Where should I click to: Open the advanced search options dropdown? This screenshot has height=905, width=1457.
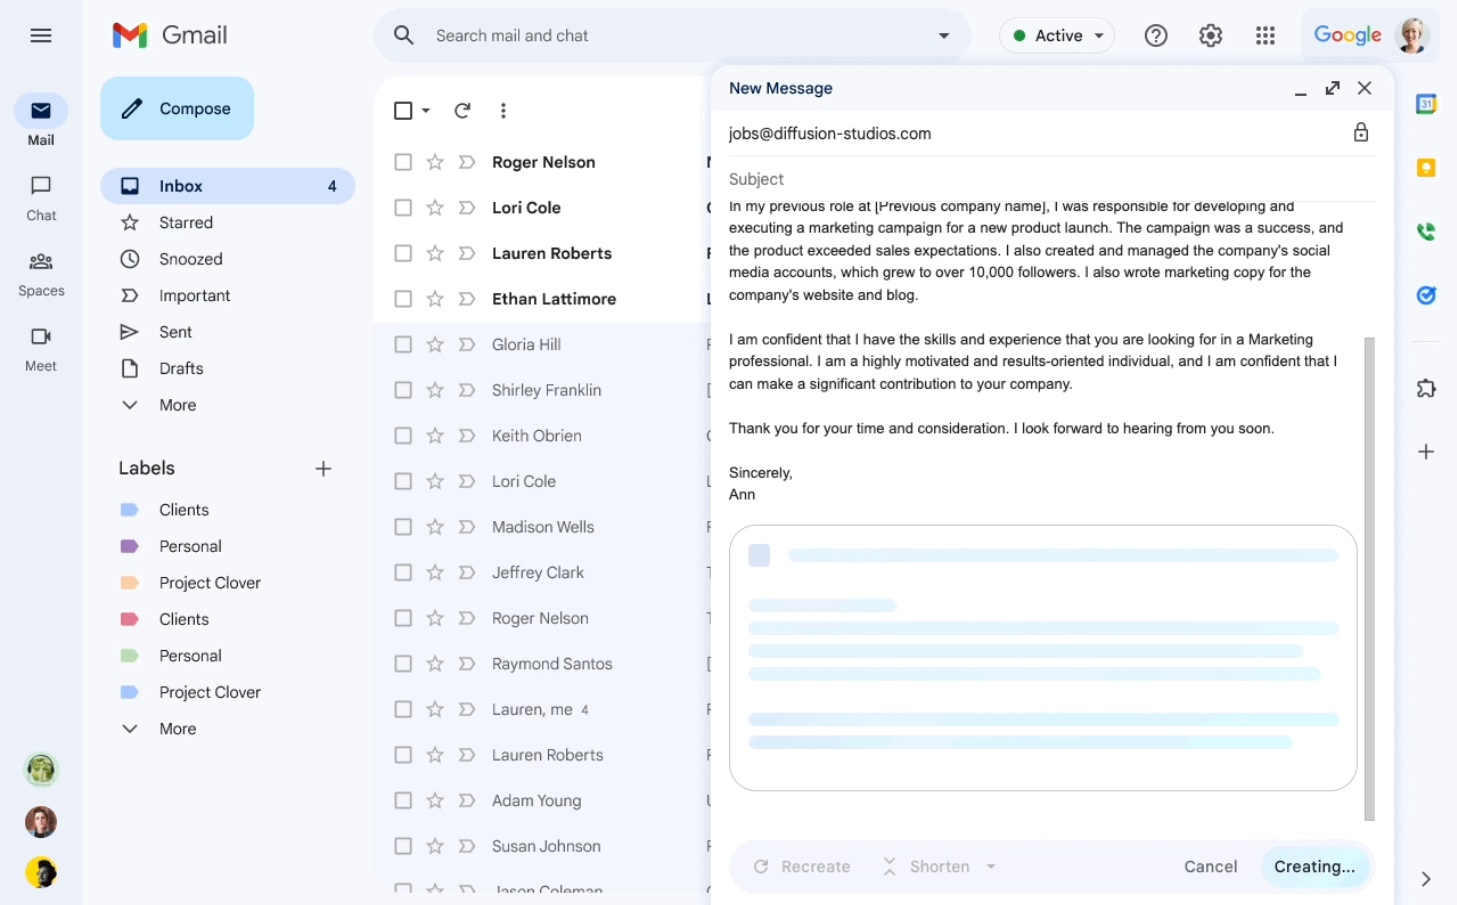[943, 35]
